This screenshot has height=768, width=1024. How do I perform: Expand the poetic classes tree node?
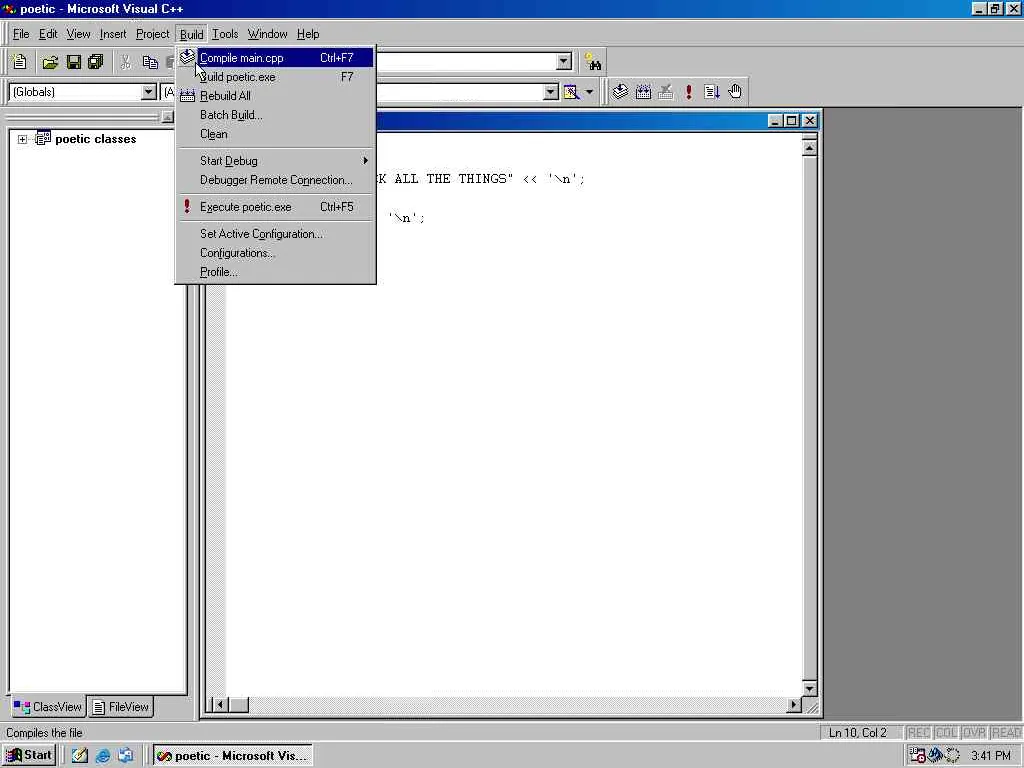[22, 139]
